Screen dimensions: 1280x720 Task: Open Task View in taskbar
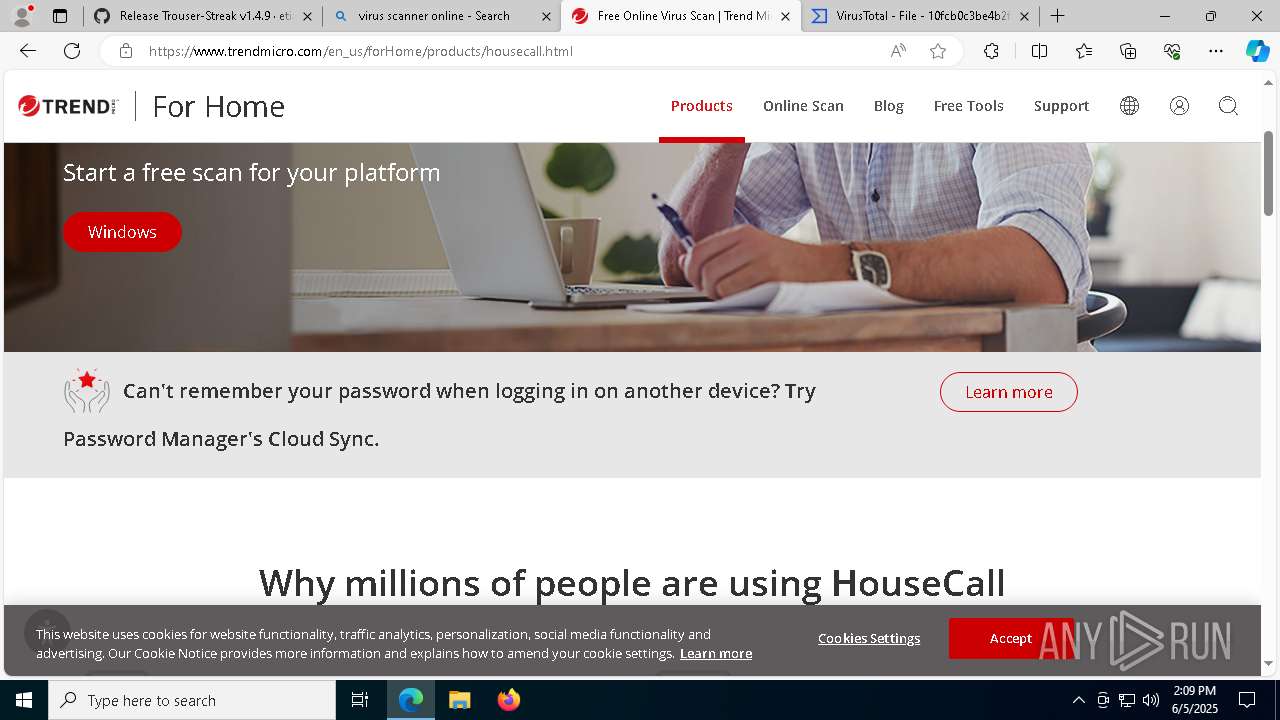pos(360,700)
